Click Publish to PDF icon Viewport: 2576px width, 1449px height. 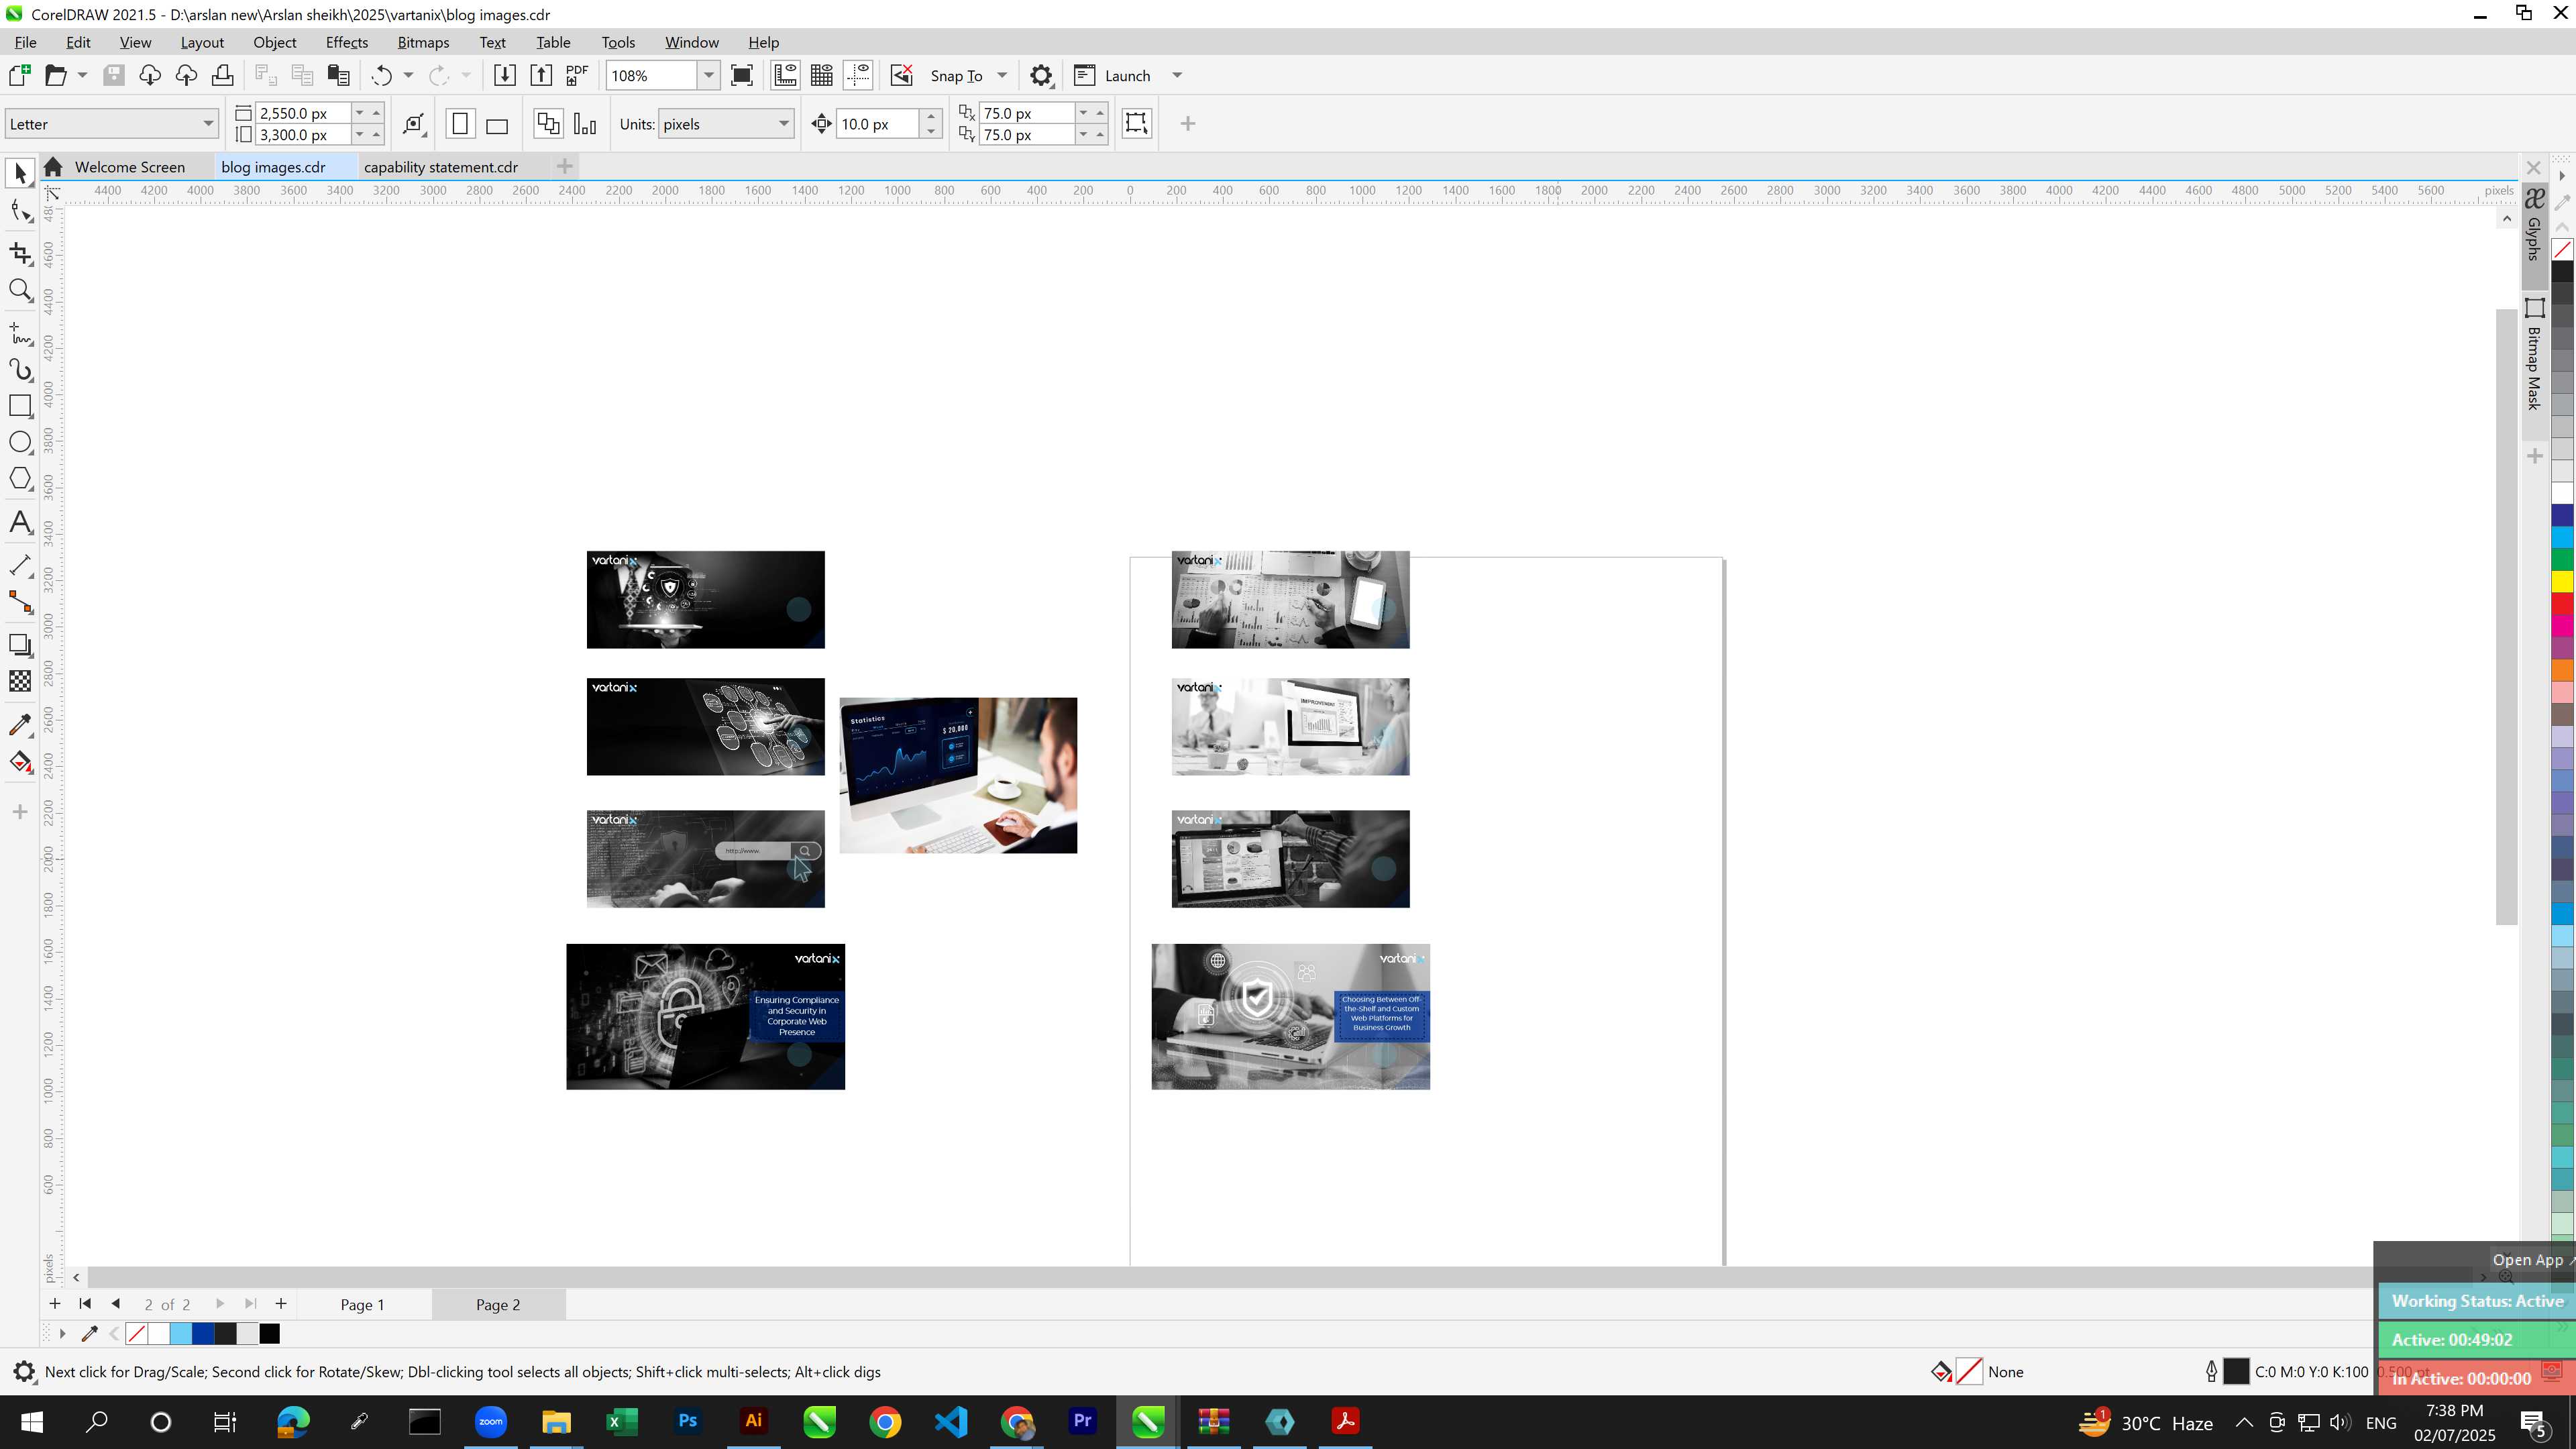[577, 75]
